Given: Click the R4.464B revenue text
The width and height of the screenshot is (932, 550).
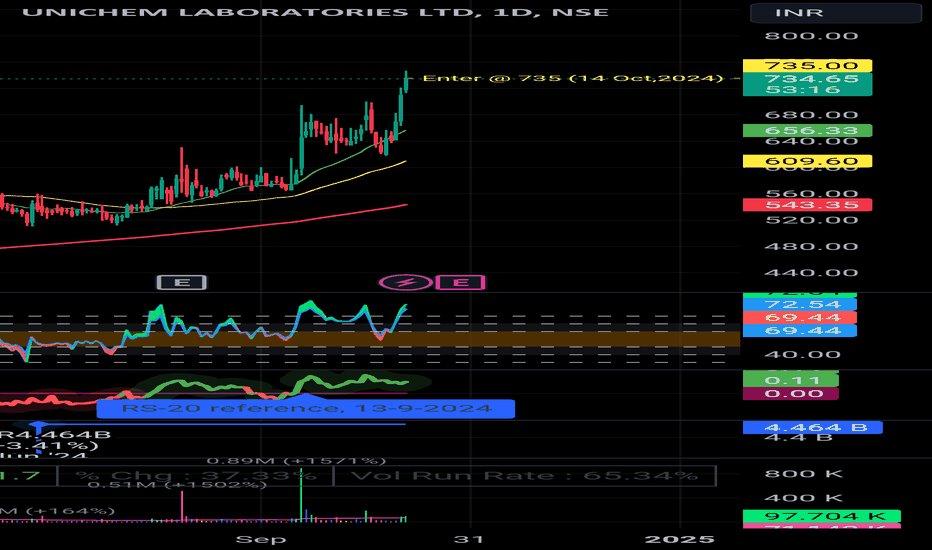Looking at the screenshot, I should tap(55, 434).
